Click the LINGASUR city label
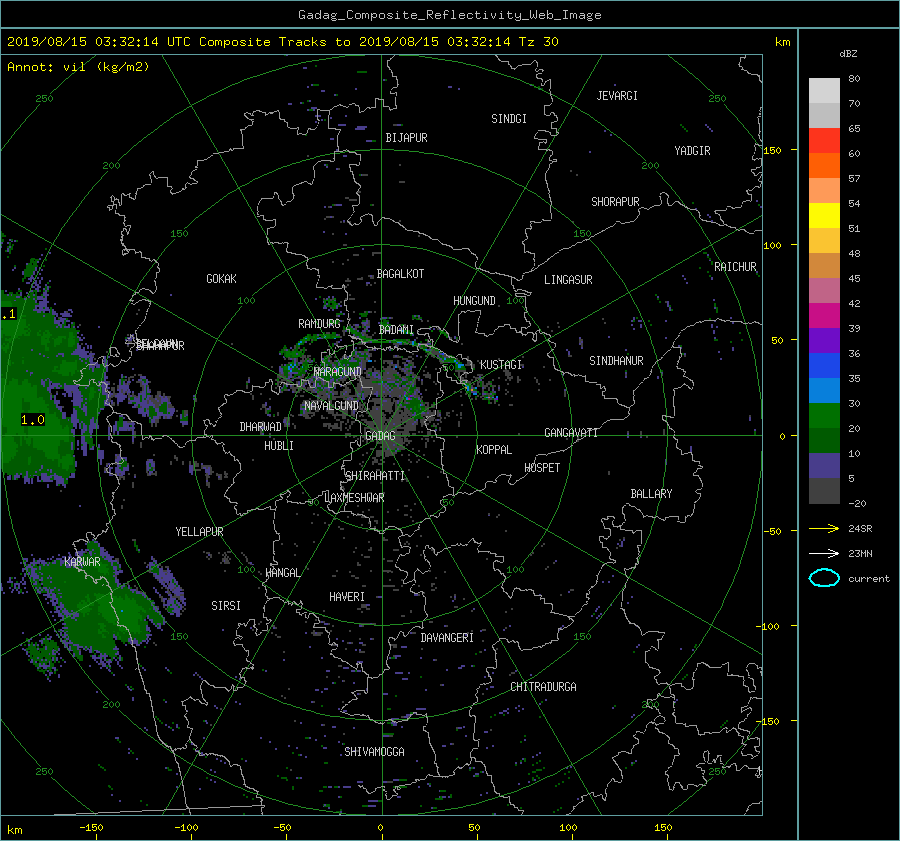 (x=568, y=280)
